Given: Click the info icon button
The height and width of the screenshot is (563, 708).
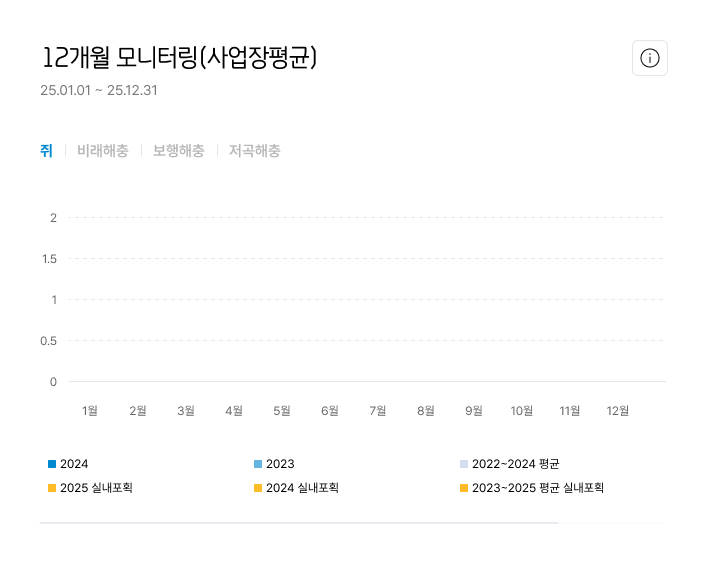Looking at the screenshot, I should tap(649, 58).
